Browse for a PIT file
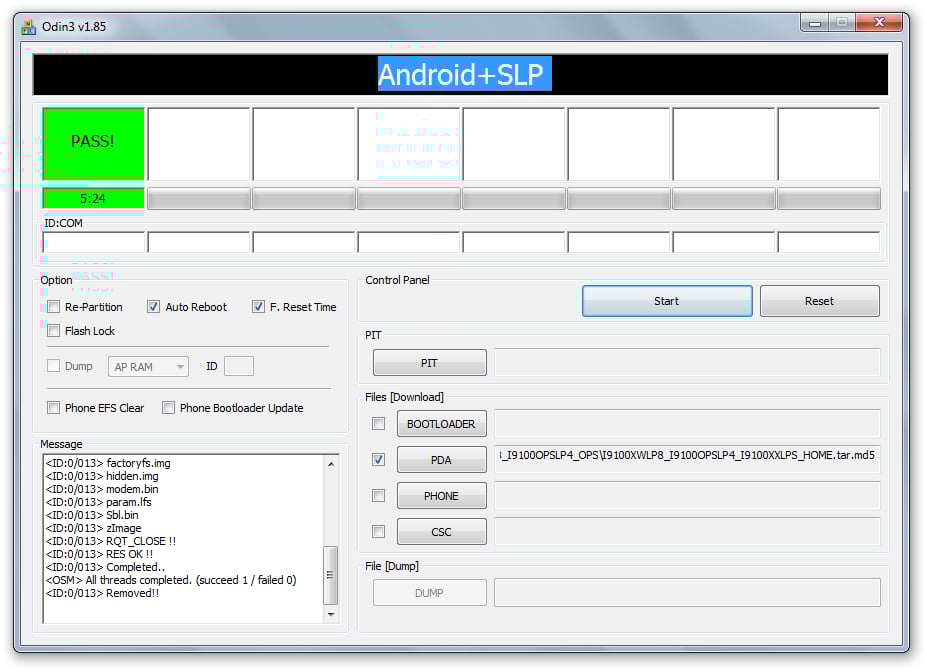Screen dimensions: 927x672 [x=429, y=363]
